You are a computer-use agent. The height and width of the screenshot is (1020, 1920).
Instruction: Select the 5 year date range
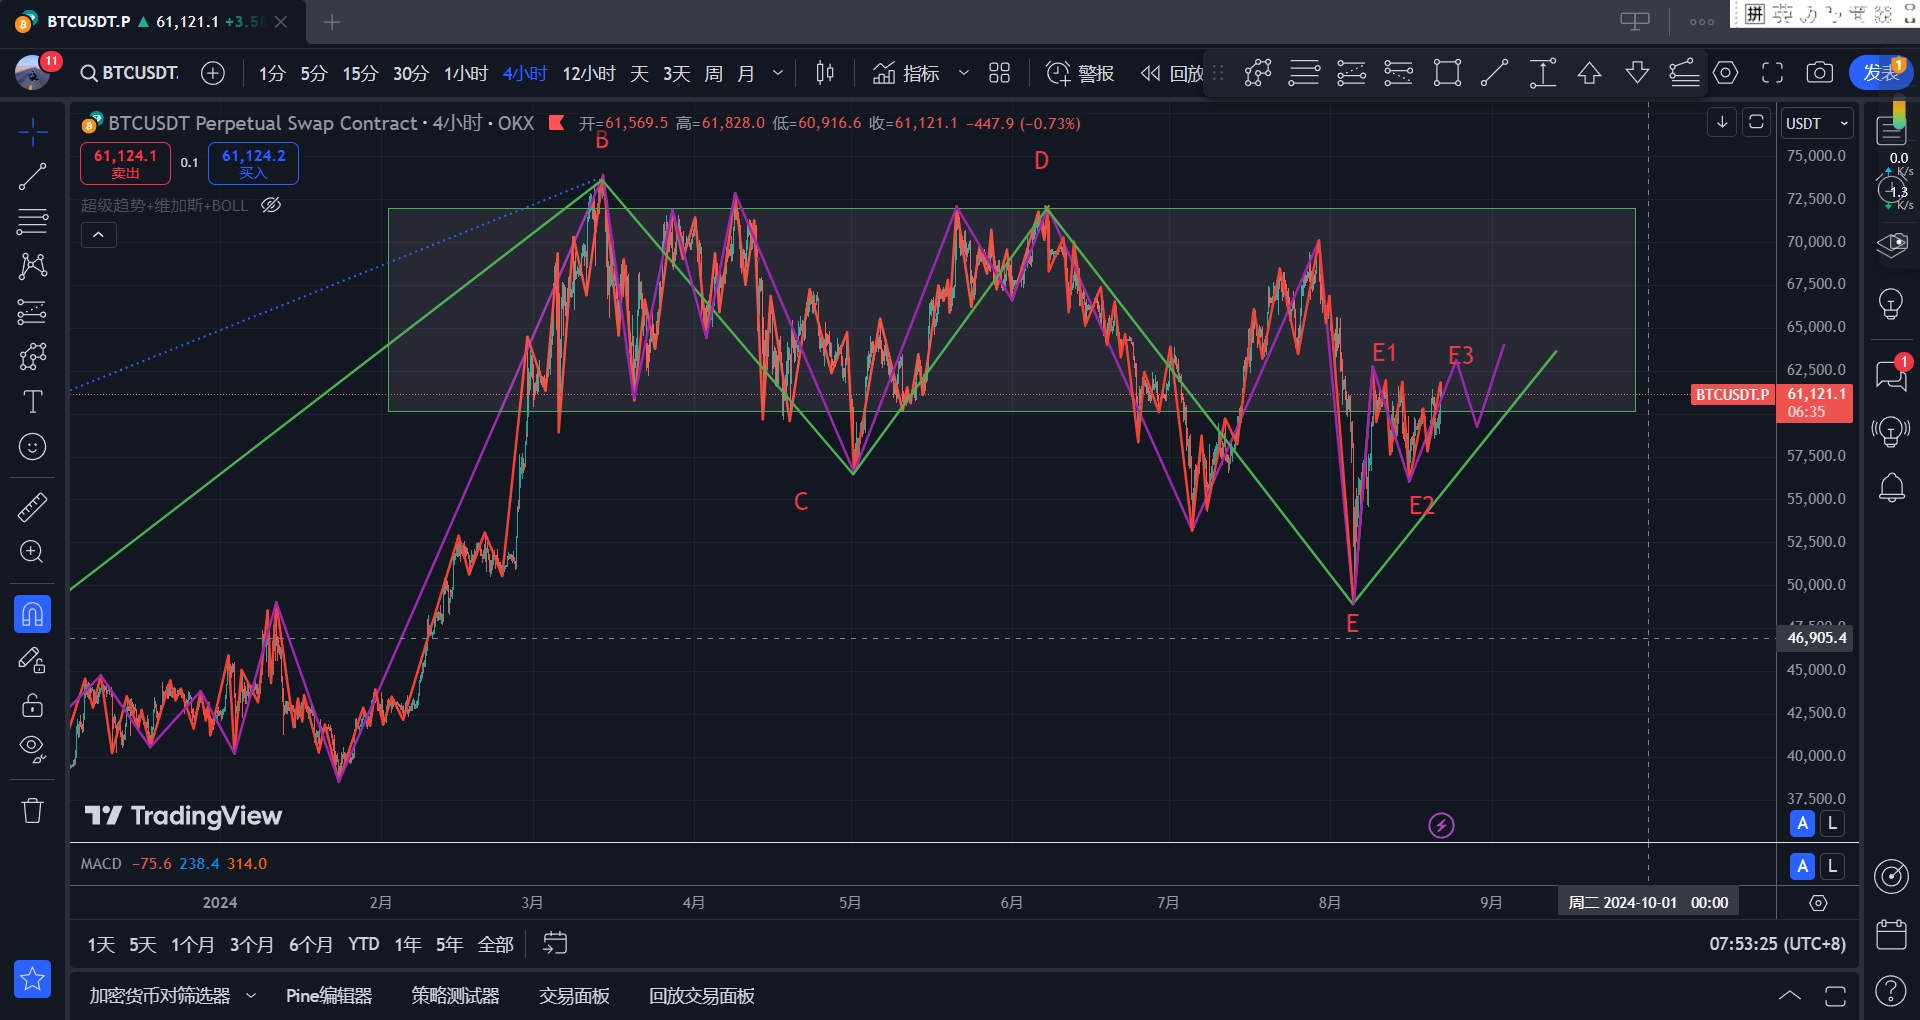tap(449, 945)
